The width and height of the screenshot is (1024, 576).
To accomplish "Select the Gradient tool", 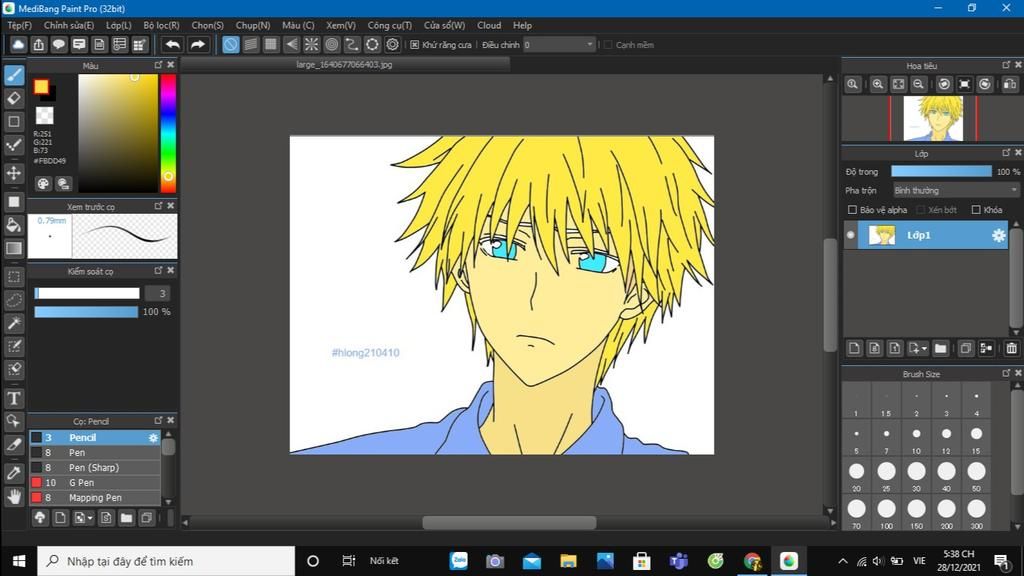I will coord(14,248).
